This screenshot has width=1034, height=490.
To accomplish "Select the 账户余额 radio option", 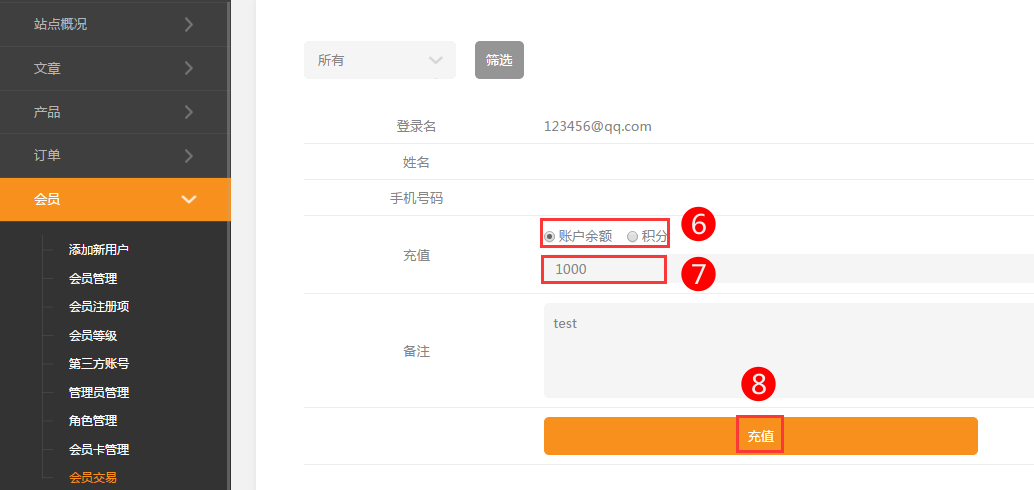I will pyautogui.click(x=550, y=237).
